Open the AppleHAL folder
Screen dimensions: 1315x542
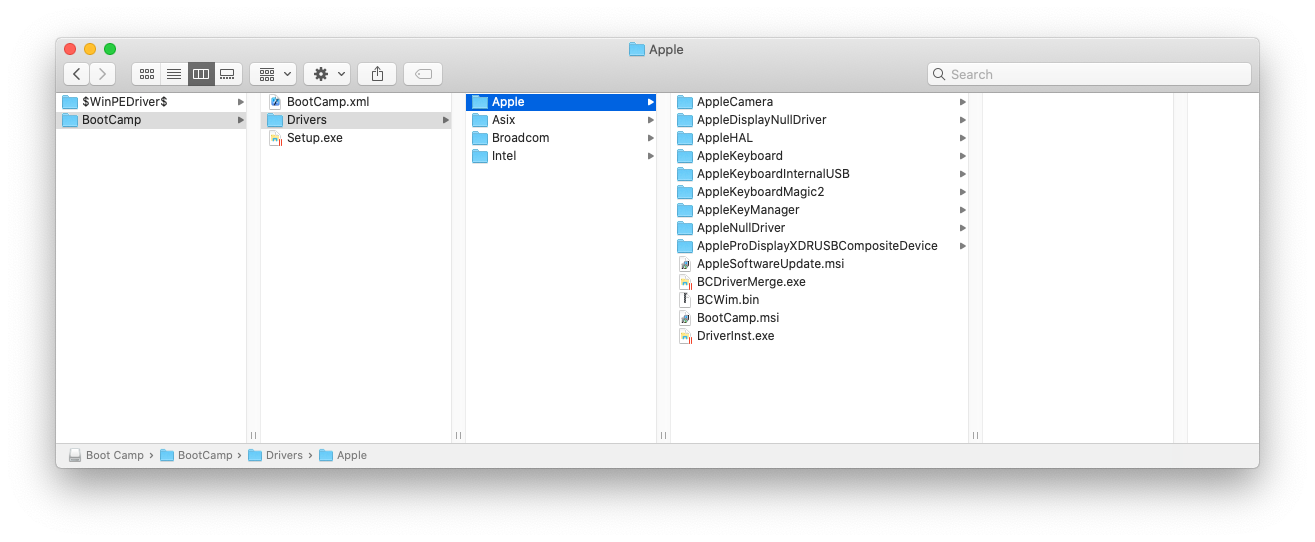tap(820, 138)
